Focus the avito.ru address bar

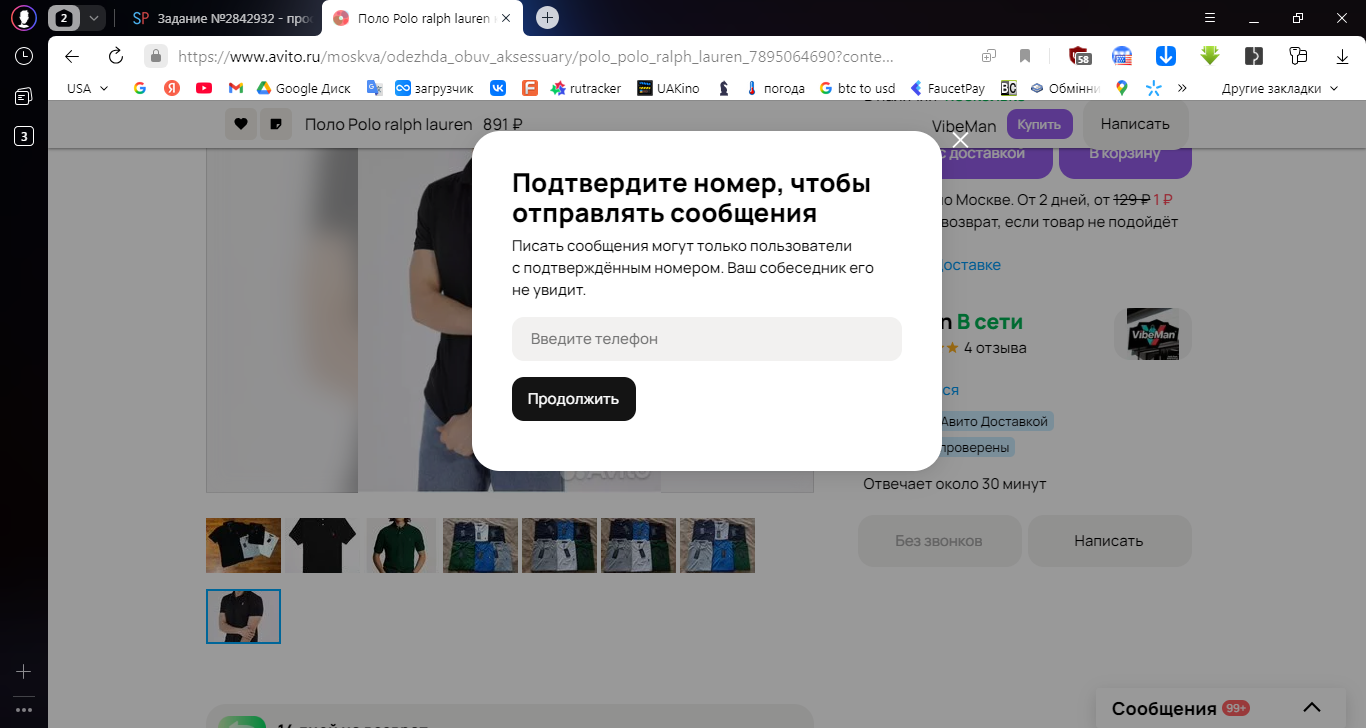coord(536,57)
